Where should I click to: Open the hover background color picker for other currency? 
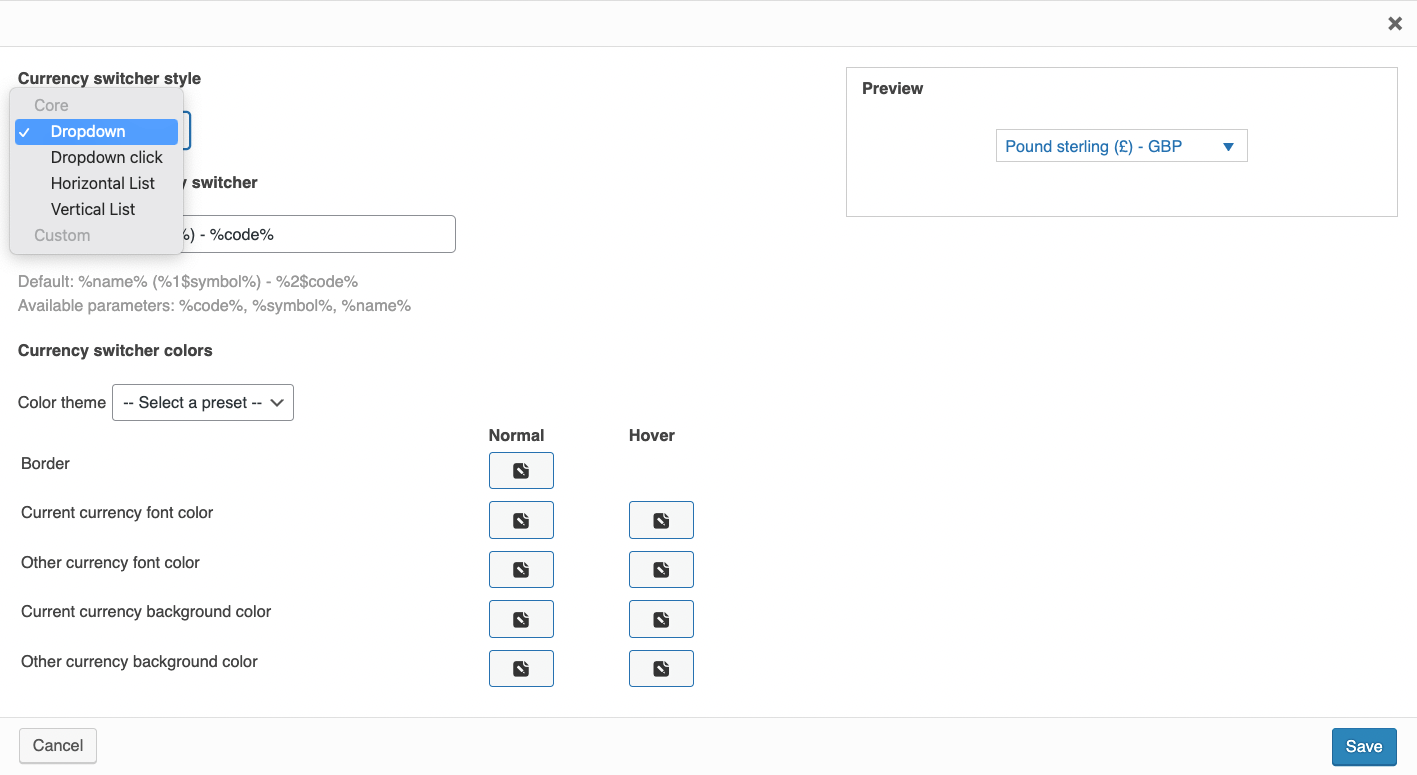pyautogui.click(x=661, y=668)
